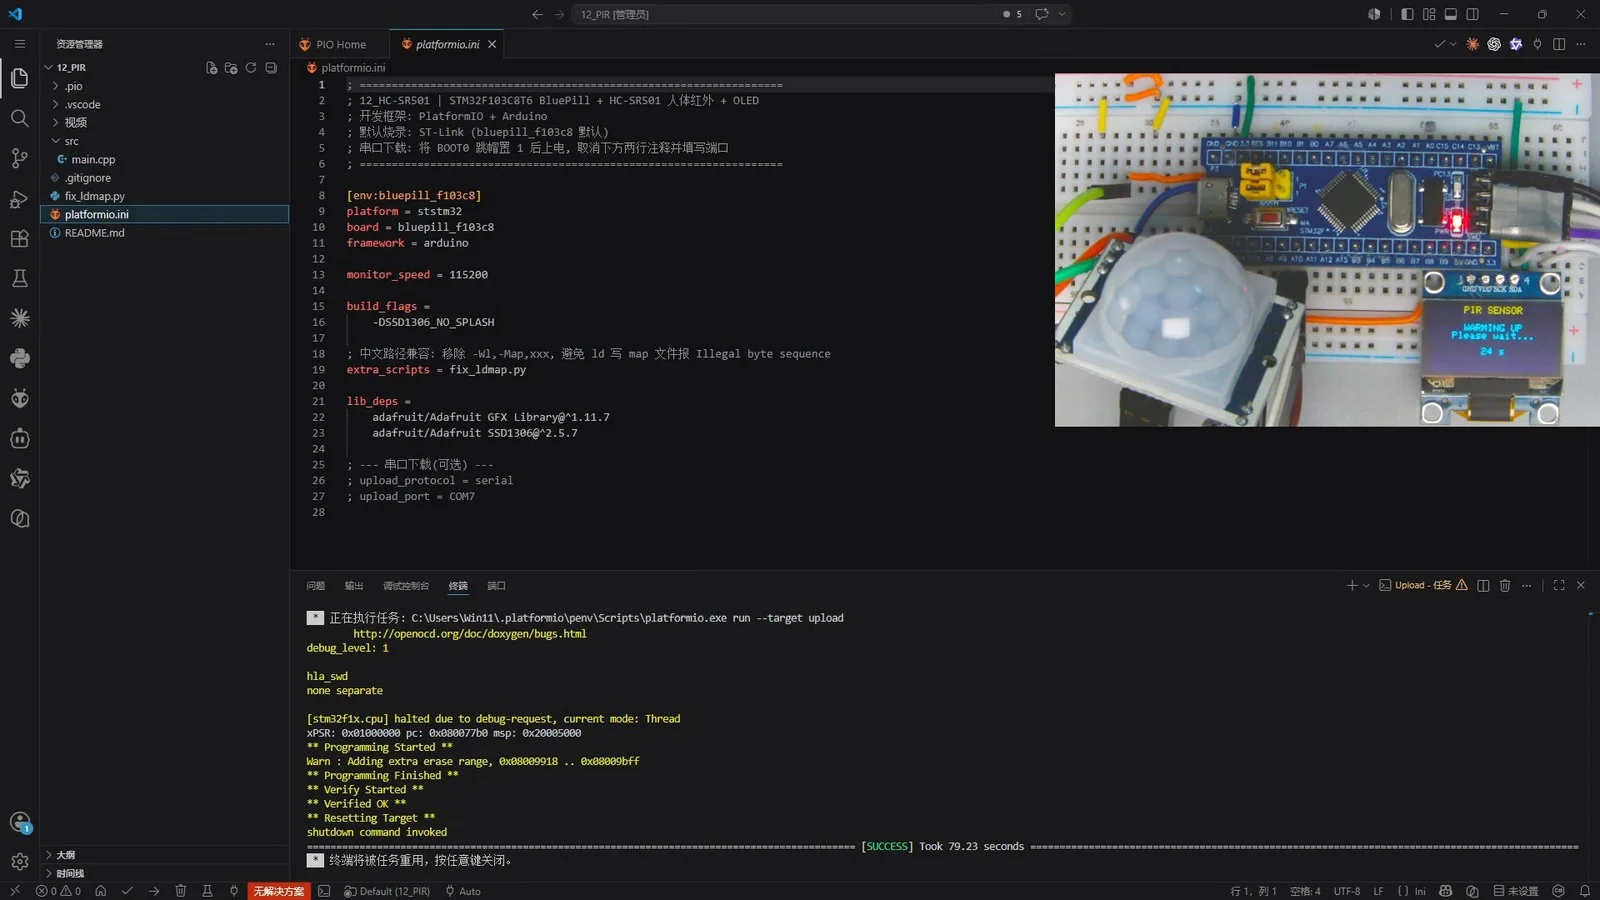Switch to the 输出 output panel tab
This screenshot has height=900, width=1600.
[x=354, y=586]
